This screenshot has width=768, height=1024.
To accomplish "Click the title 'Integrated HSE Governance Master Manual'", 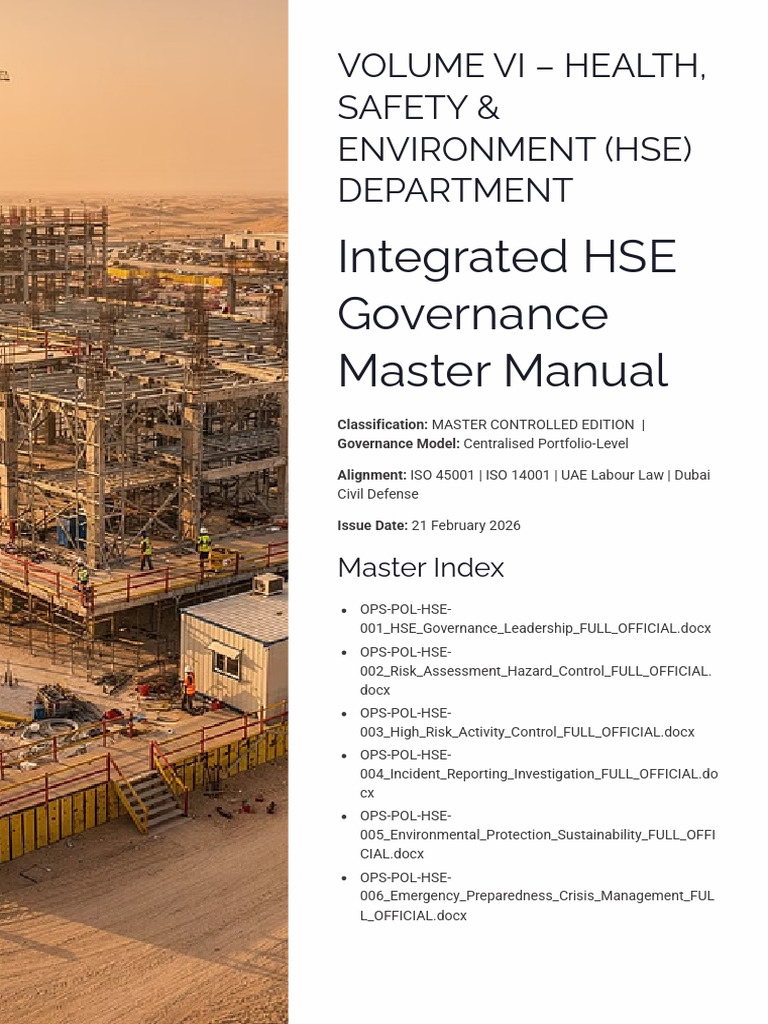I will pos(507,313).
